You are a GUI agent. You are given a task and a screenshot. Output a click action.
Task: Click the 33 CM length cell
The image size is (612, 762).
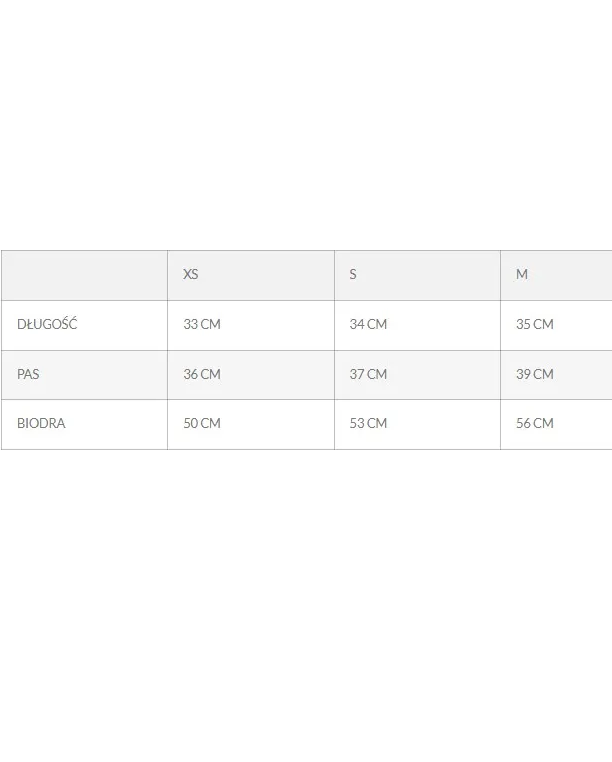[x=202, y=324]
